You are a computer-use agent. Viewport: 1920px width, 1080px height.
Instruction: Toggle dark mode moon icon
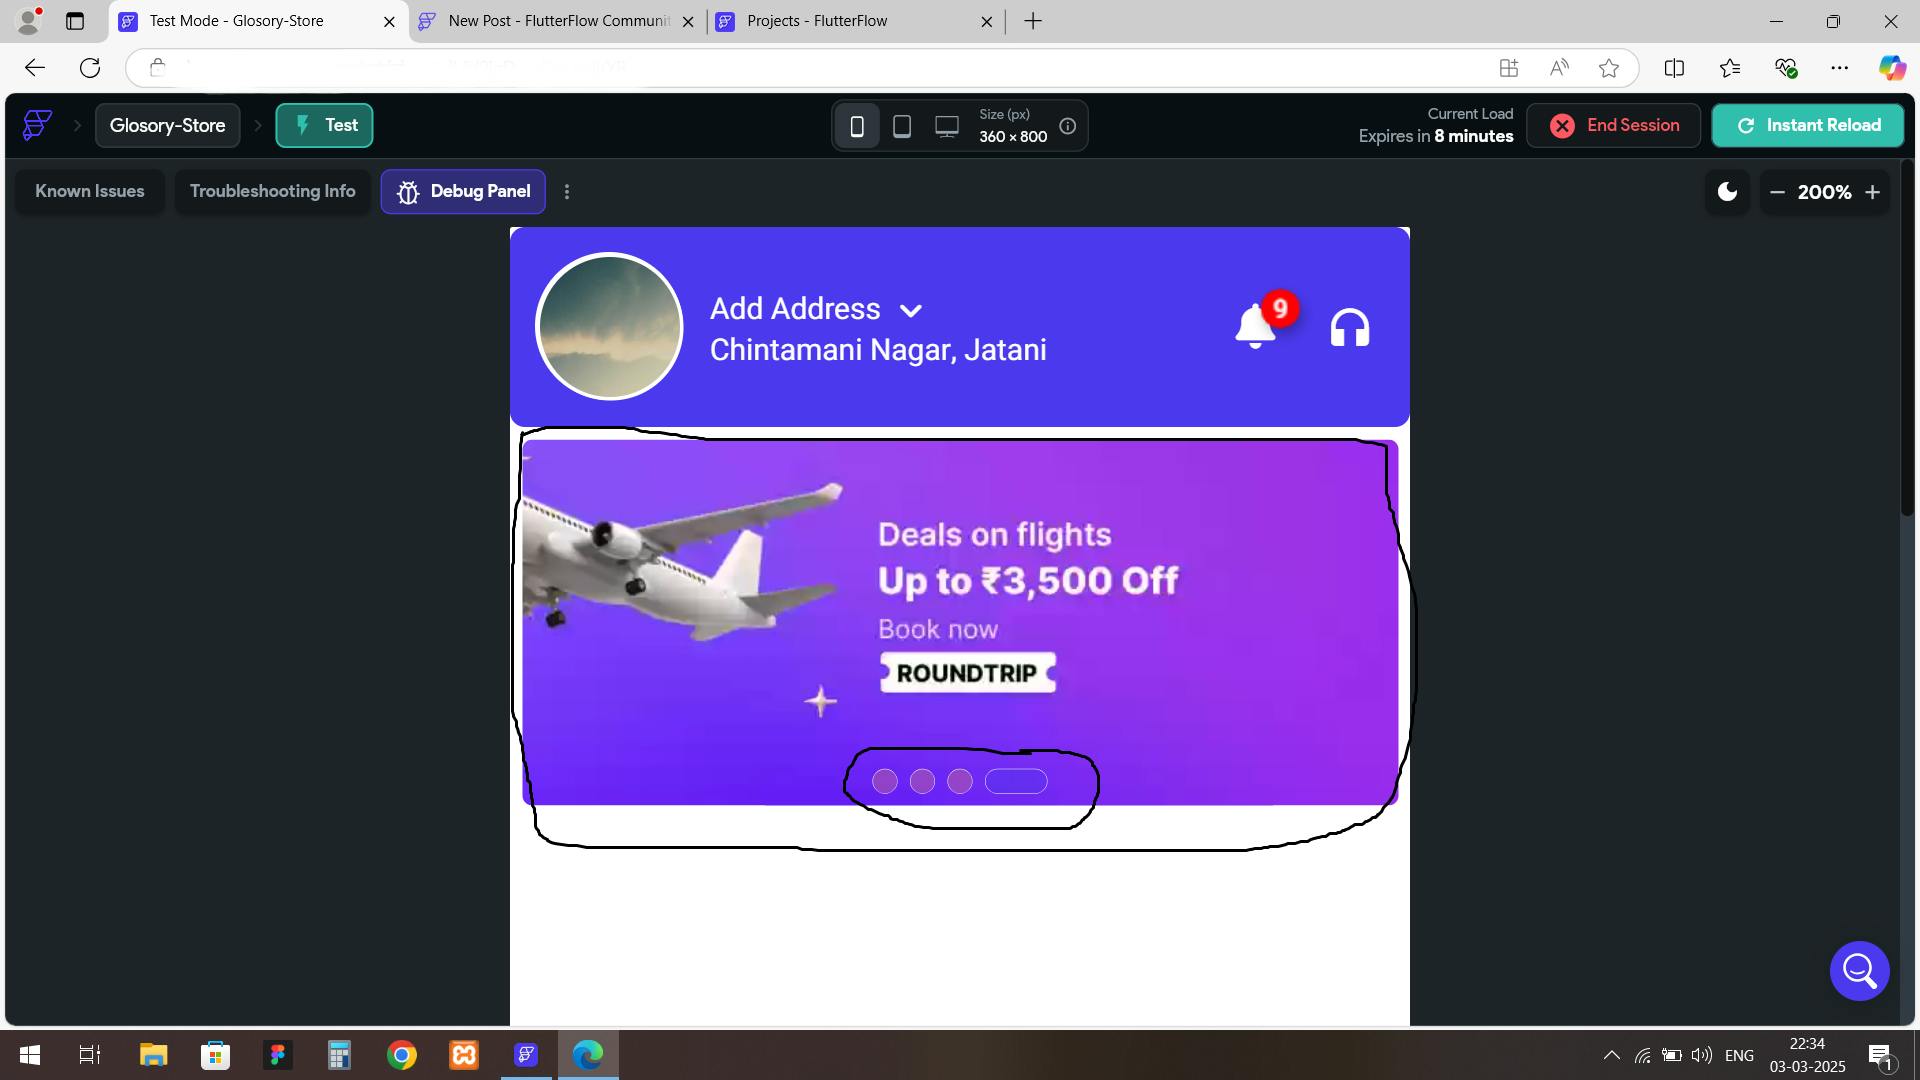(x=1727, y=192)
